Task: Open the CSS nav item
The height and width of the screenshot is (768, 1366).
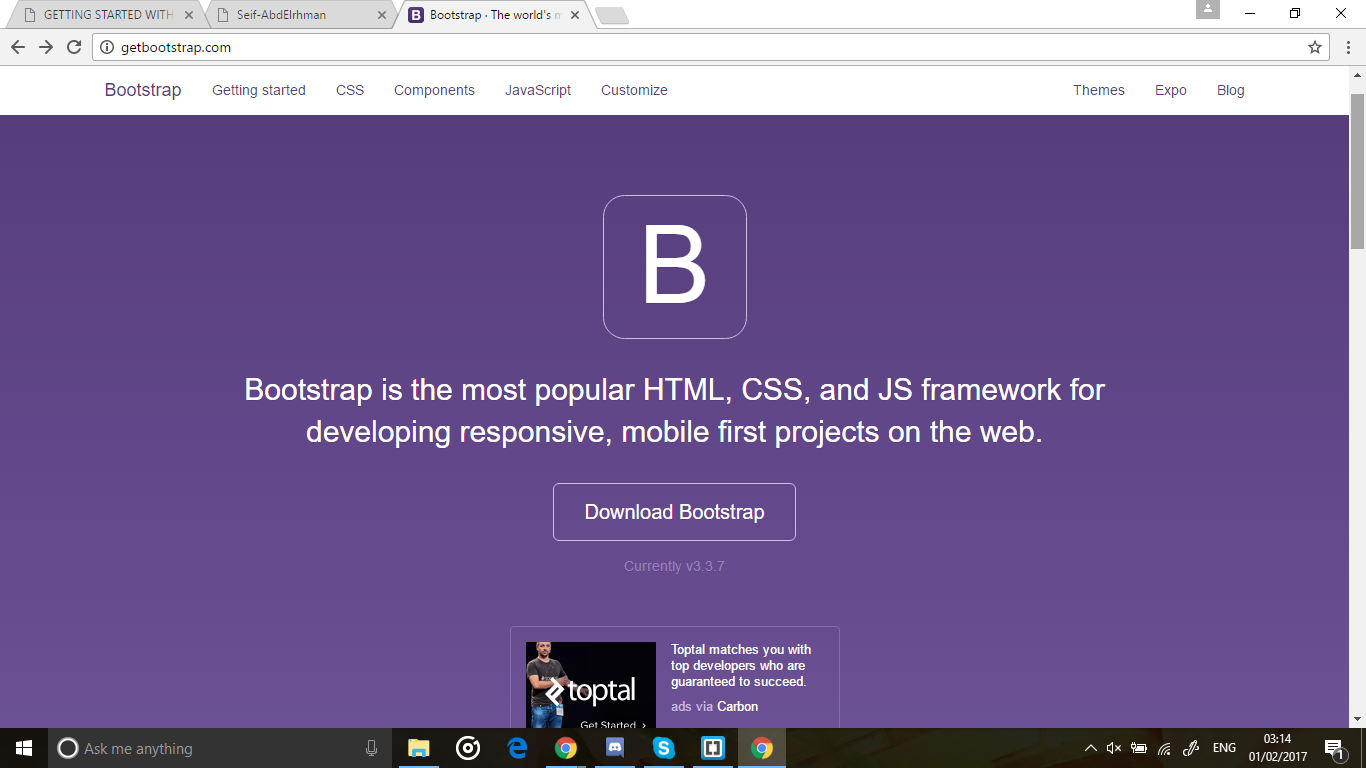Action: coord(350,90)
